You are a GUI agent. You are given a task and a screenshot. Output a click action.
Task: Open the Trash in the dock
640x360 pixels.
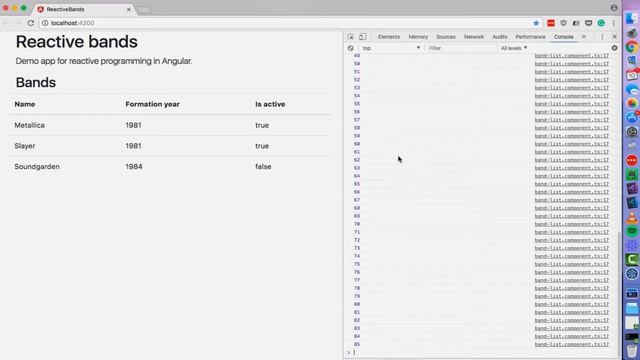(632, 350)
